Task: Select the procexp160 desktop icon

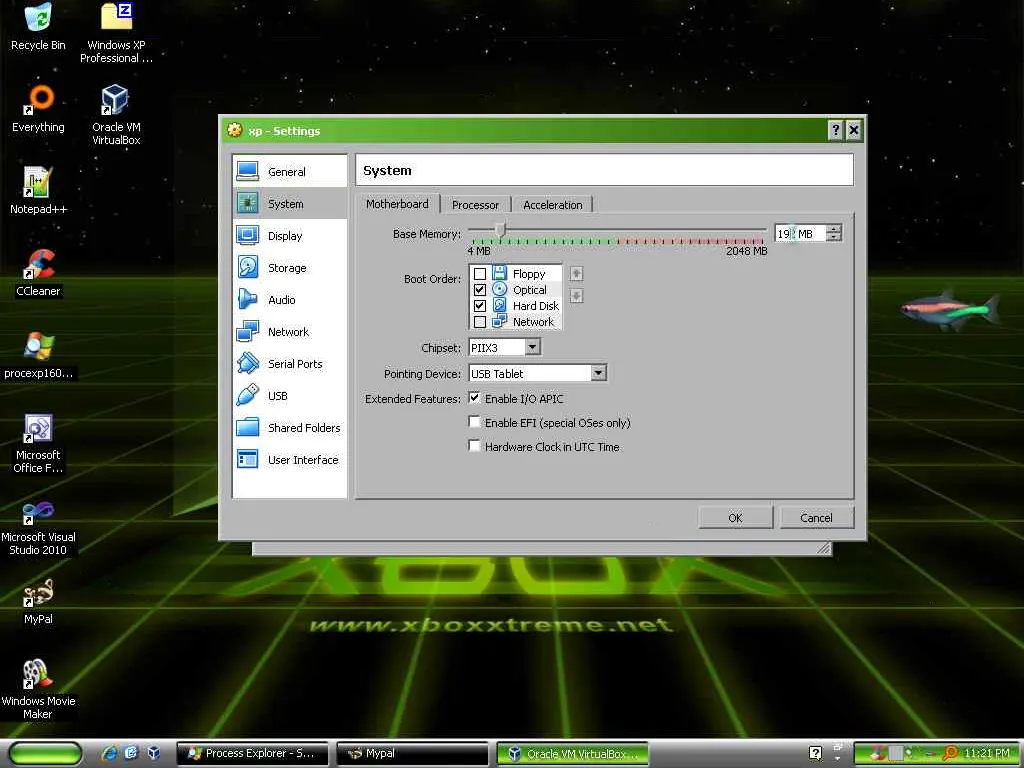Action: pyautogui.click(x=38, y=355)
